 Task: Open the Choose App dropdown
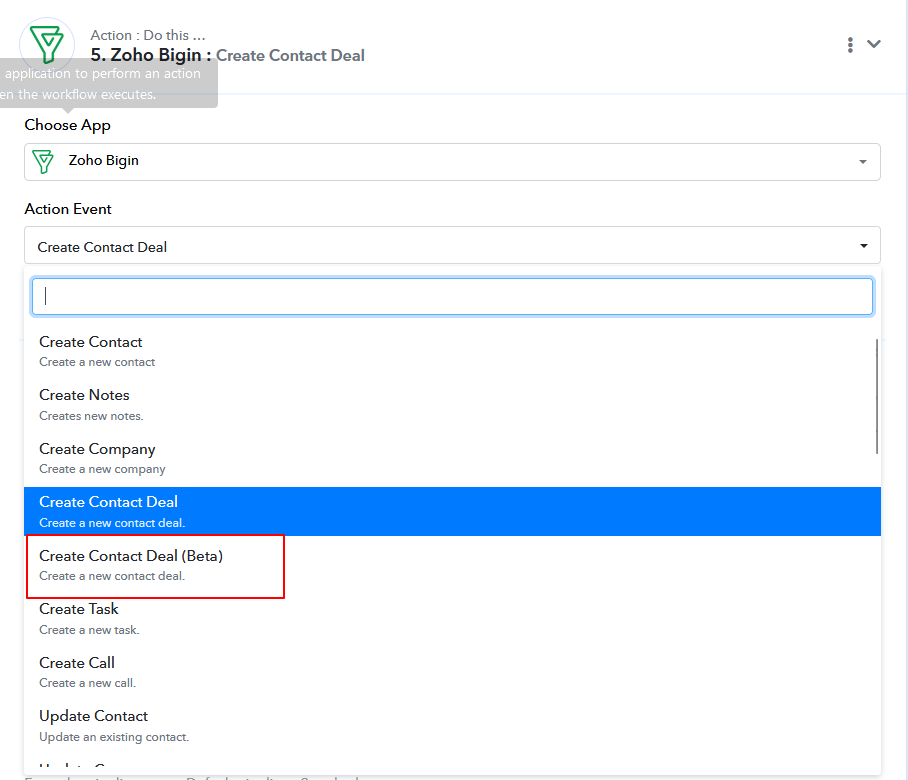point(862,162)
